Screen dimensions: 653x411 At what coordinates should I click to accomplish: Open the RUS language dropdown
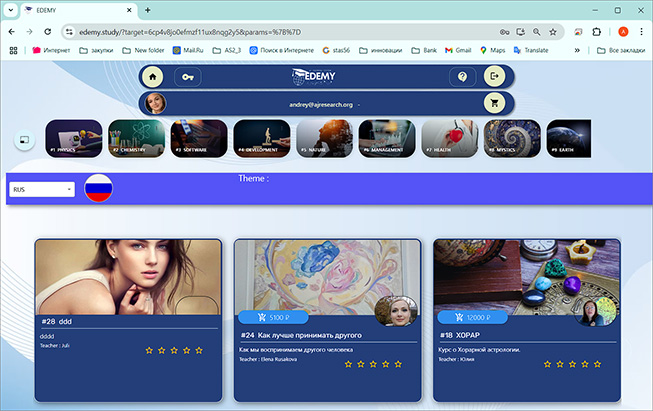tap(42, 189)
